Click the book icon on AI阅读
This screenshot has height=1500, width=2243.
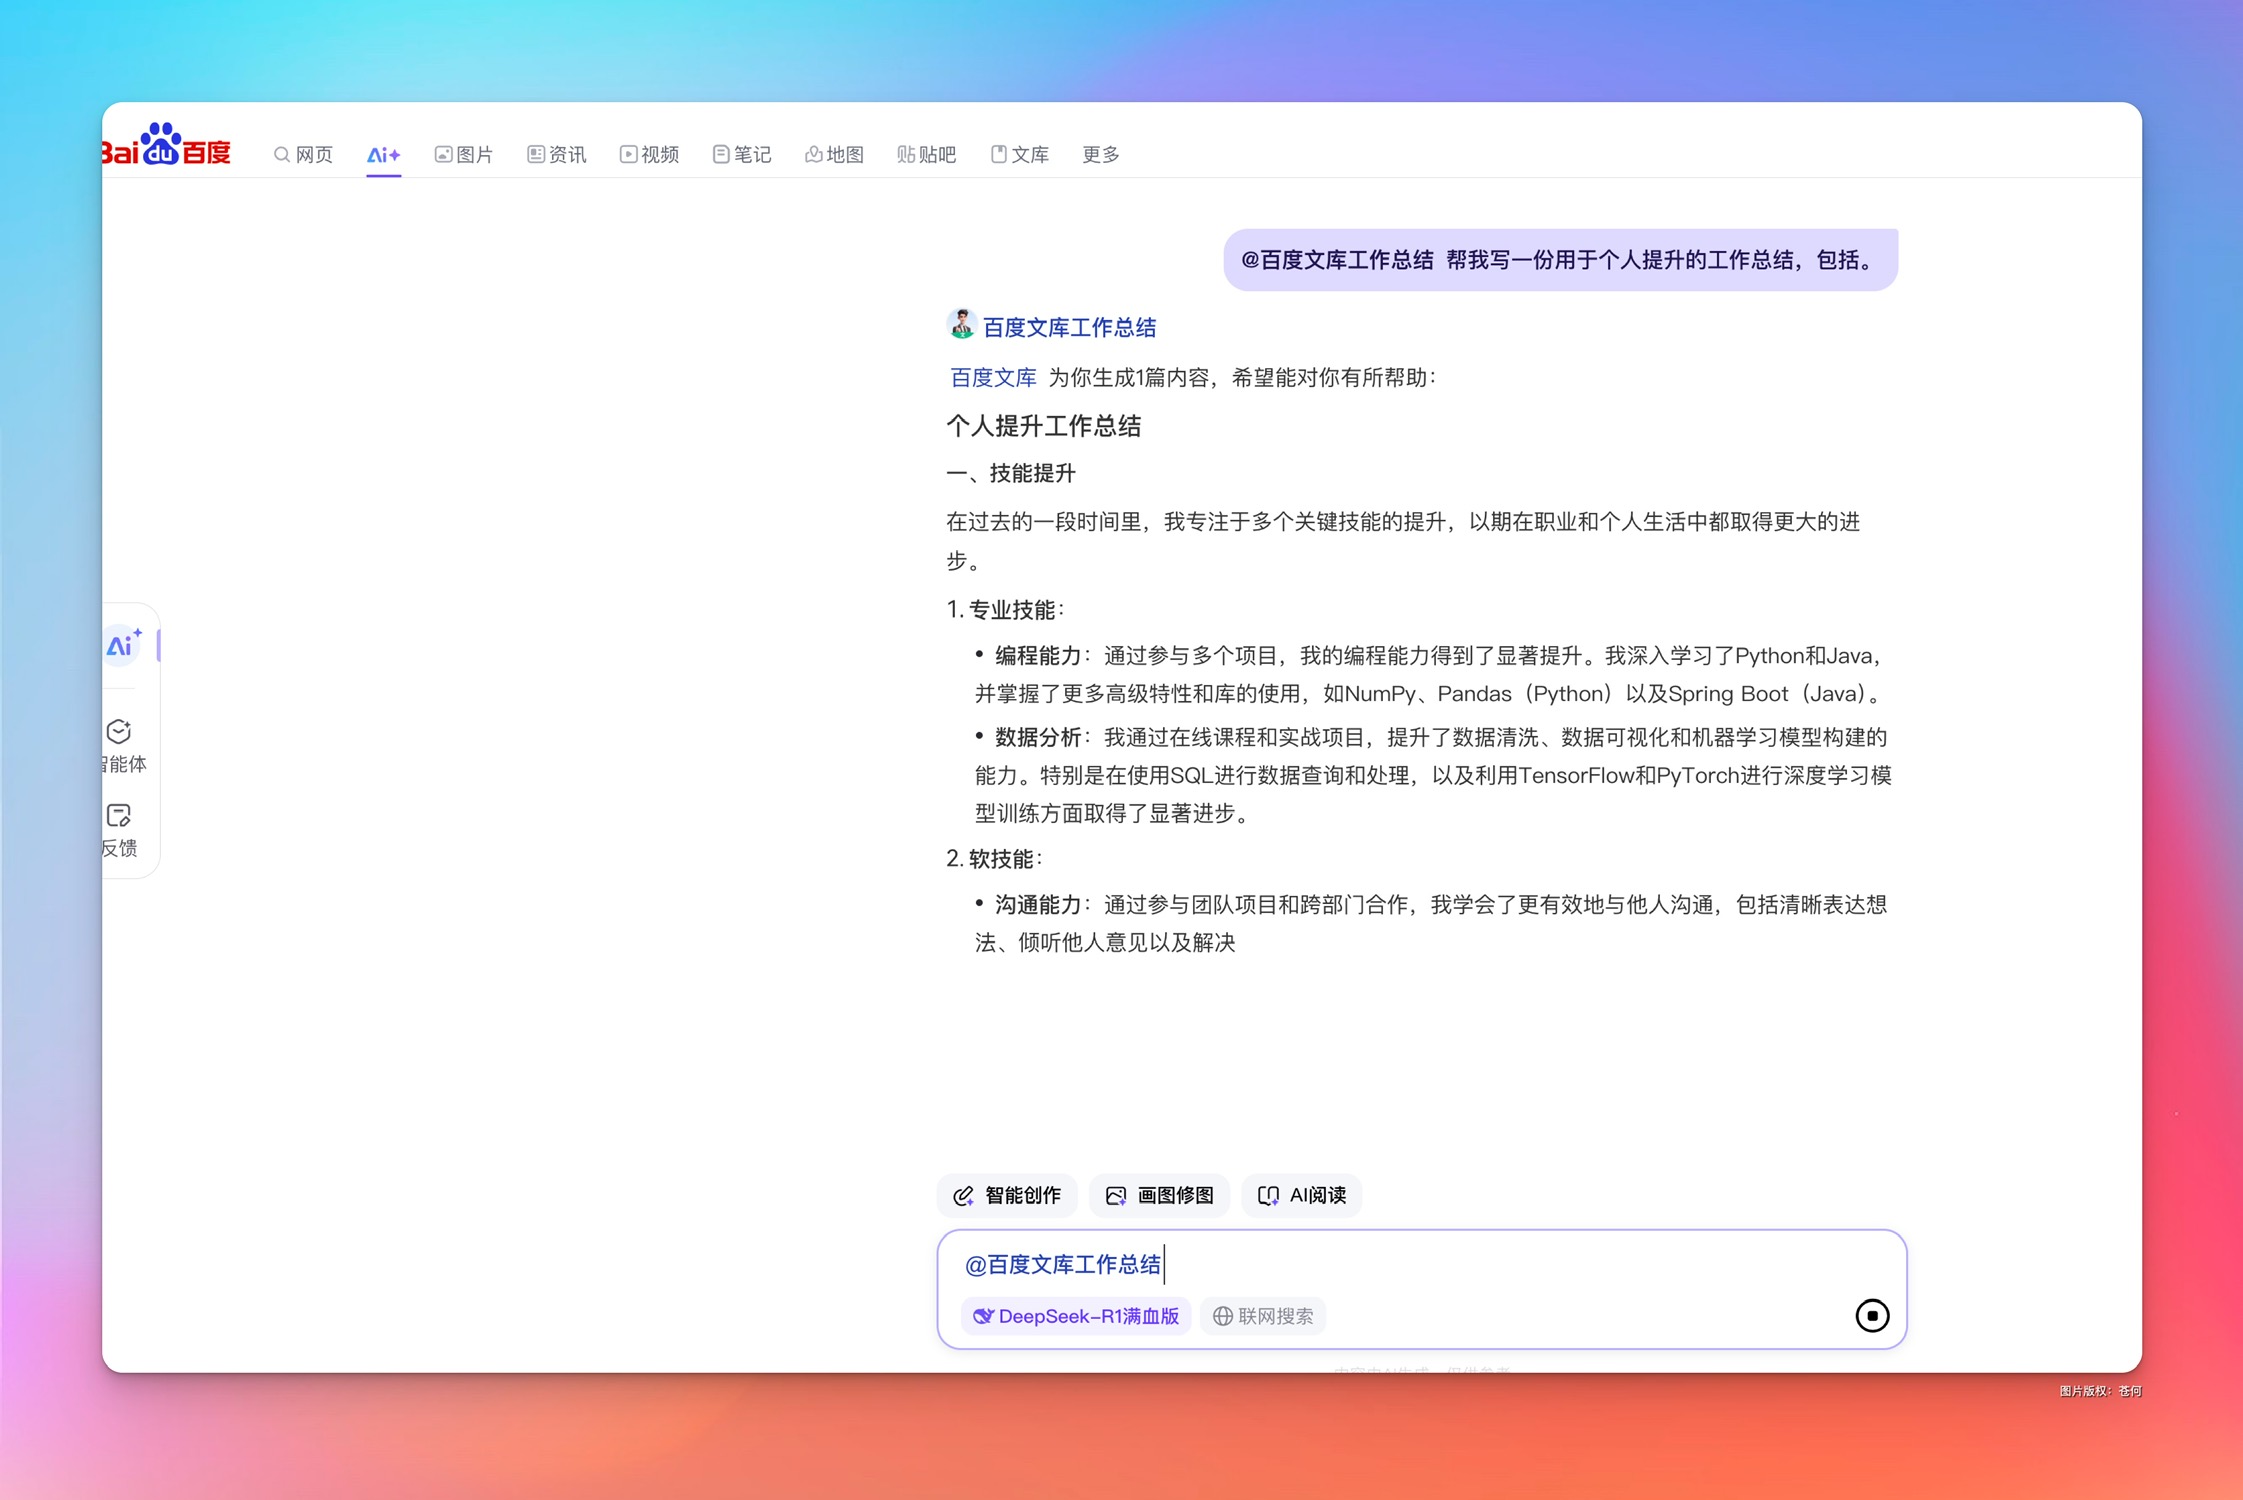tap(1268, 1196)
